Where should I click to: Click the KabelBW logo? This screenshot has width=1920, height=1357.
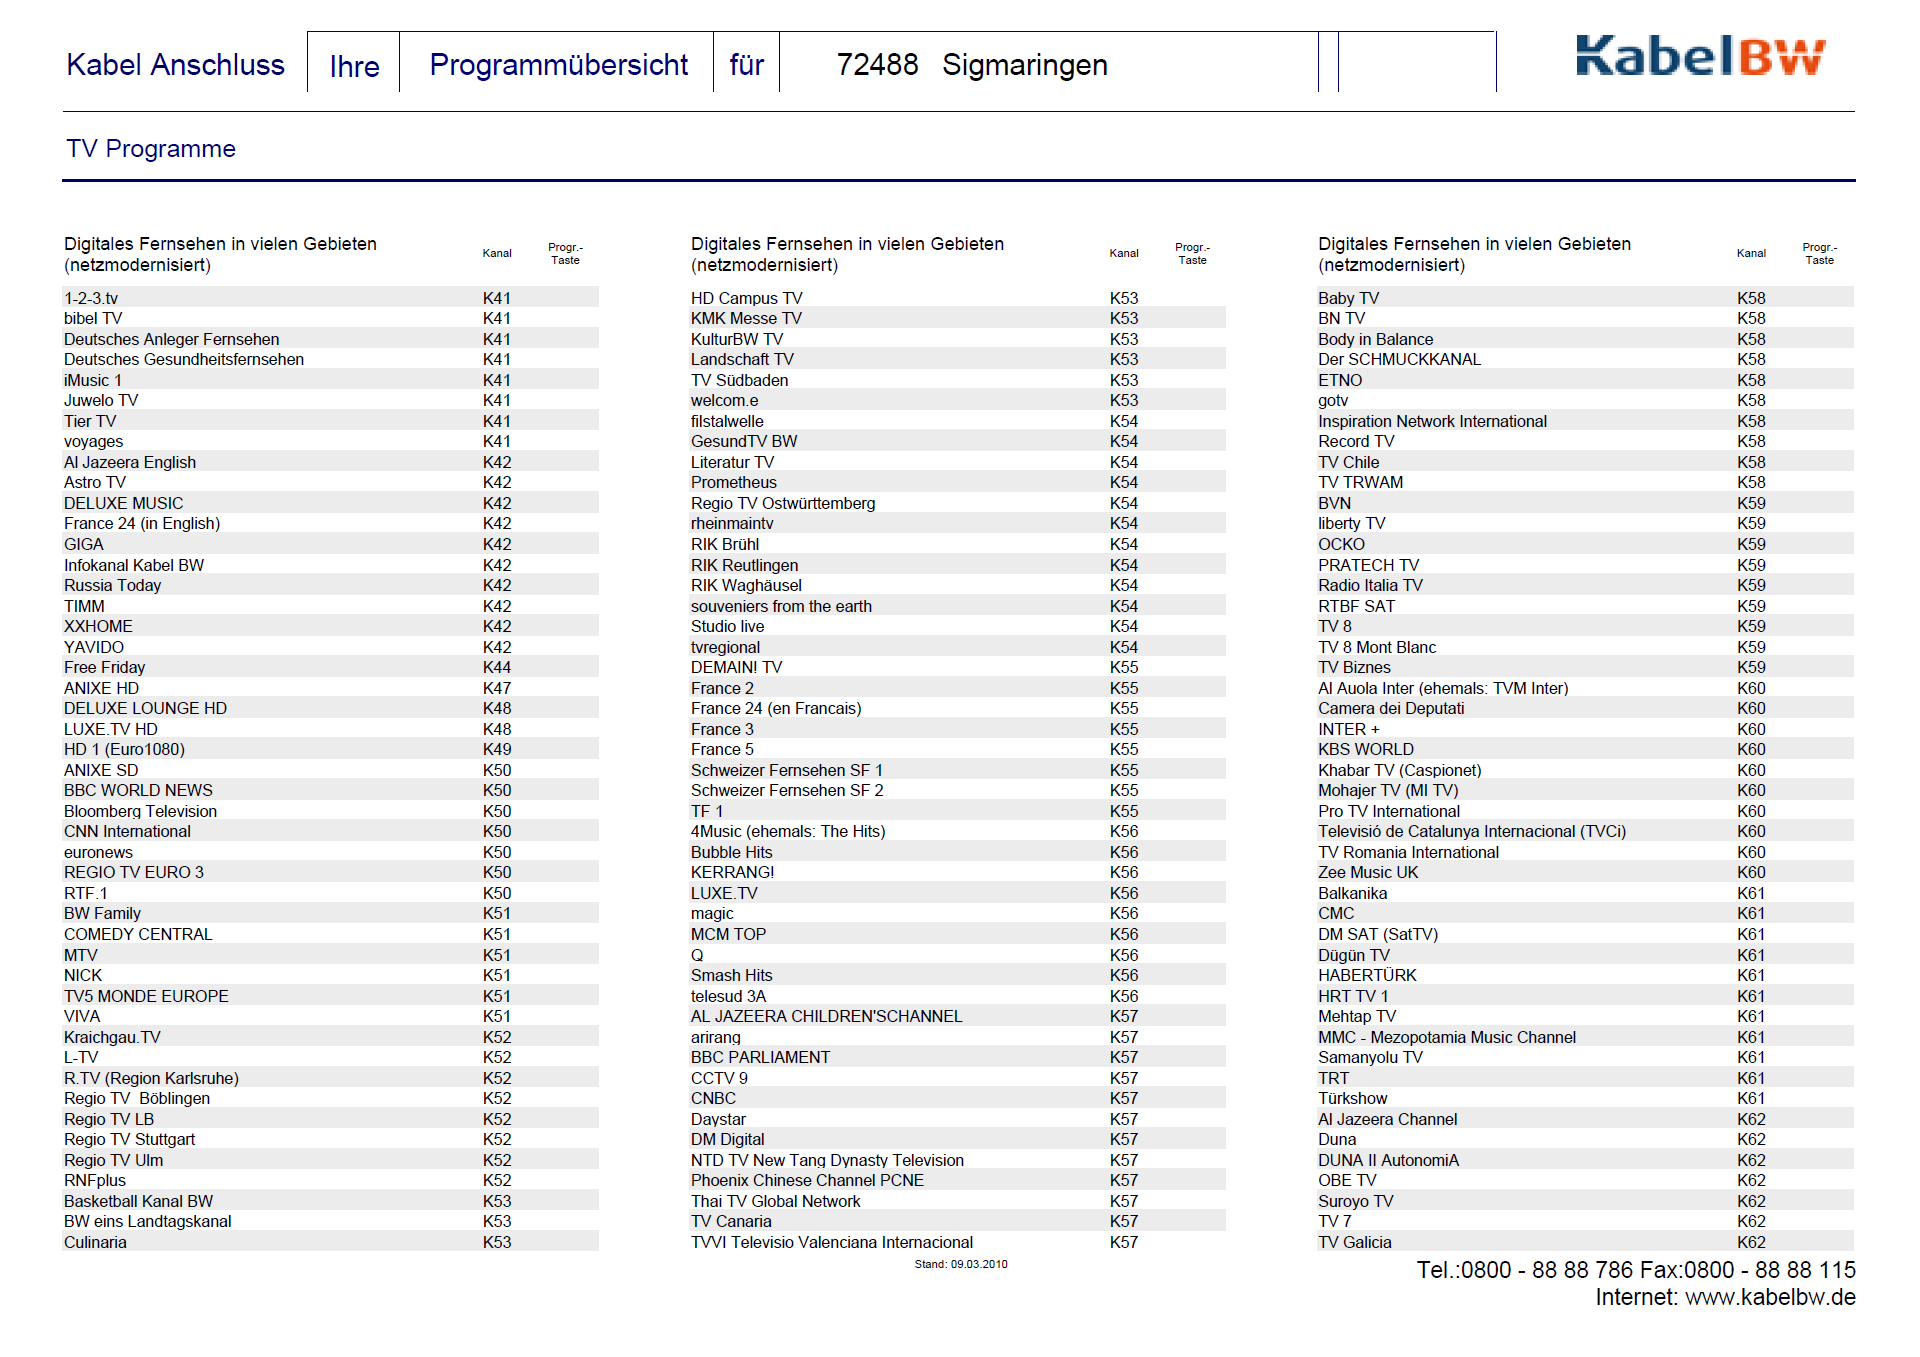point(1699,57)
